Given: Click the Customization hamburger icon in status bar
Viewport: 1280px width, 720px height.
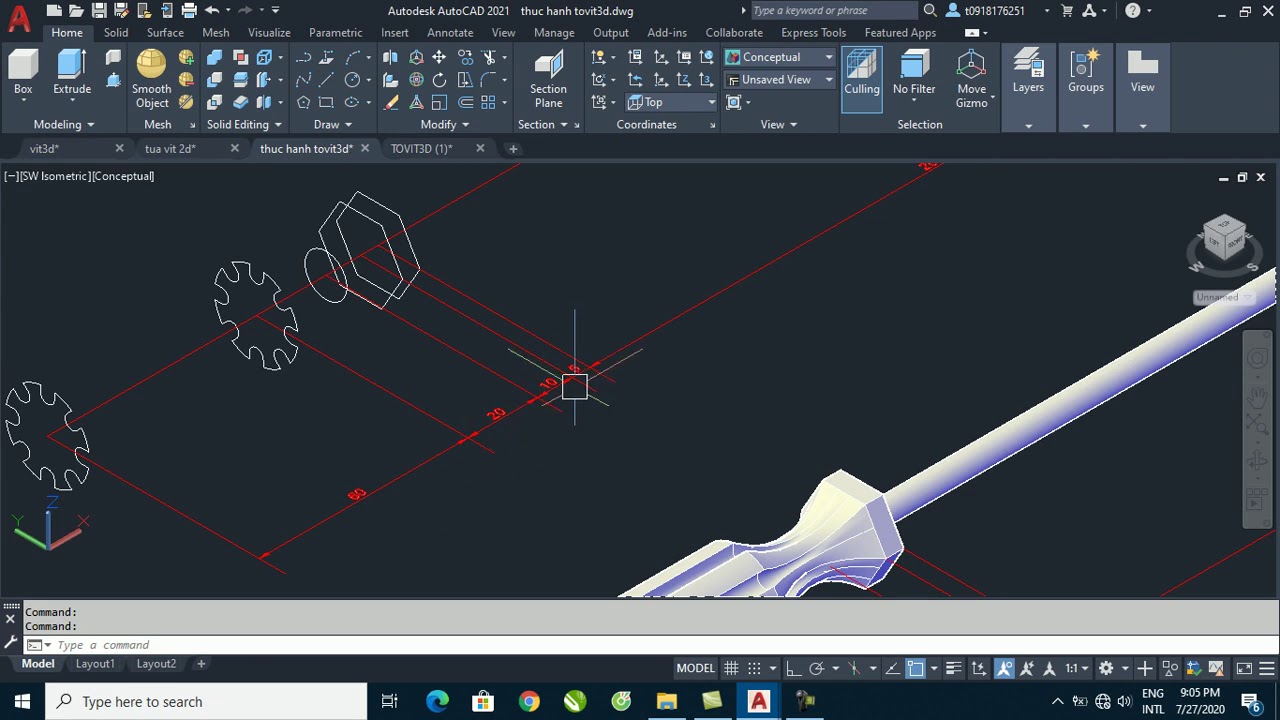Looking at the screenshot, I should click(x=1266, y=668).
